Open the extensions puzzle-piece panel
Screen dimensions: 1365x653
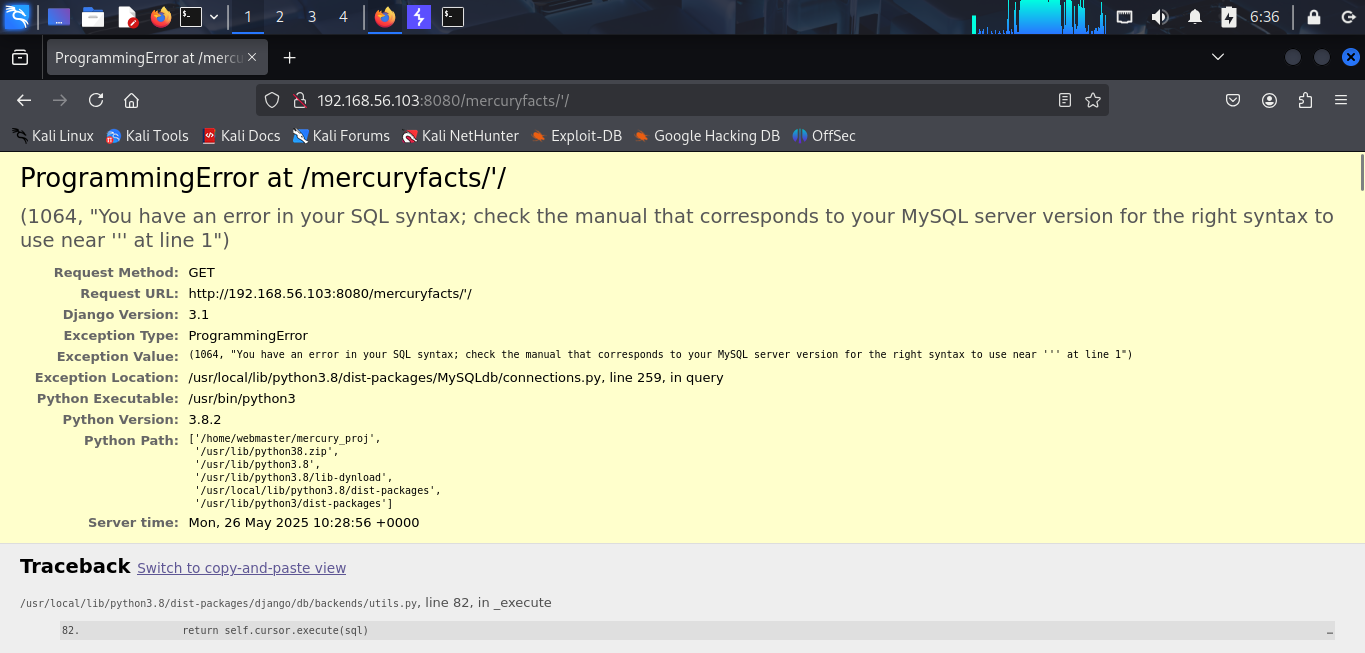1305,100
